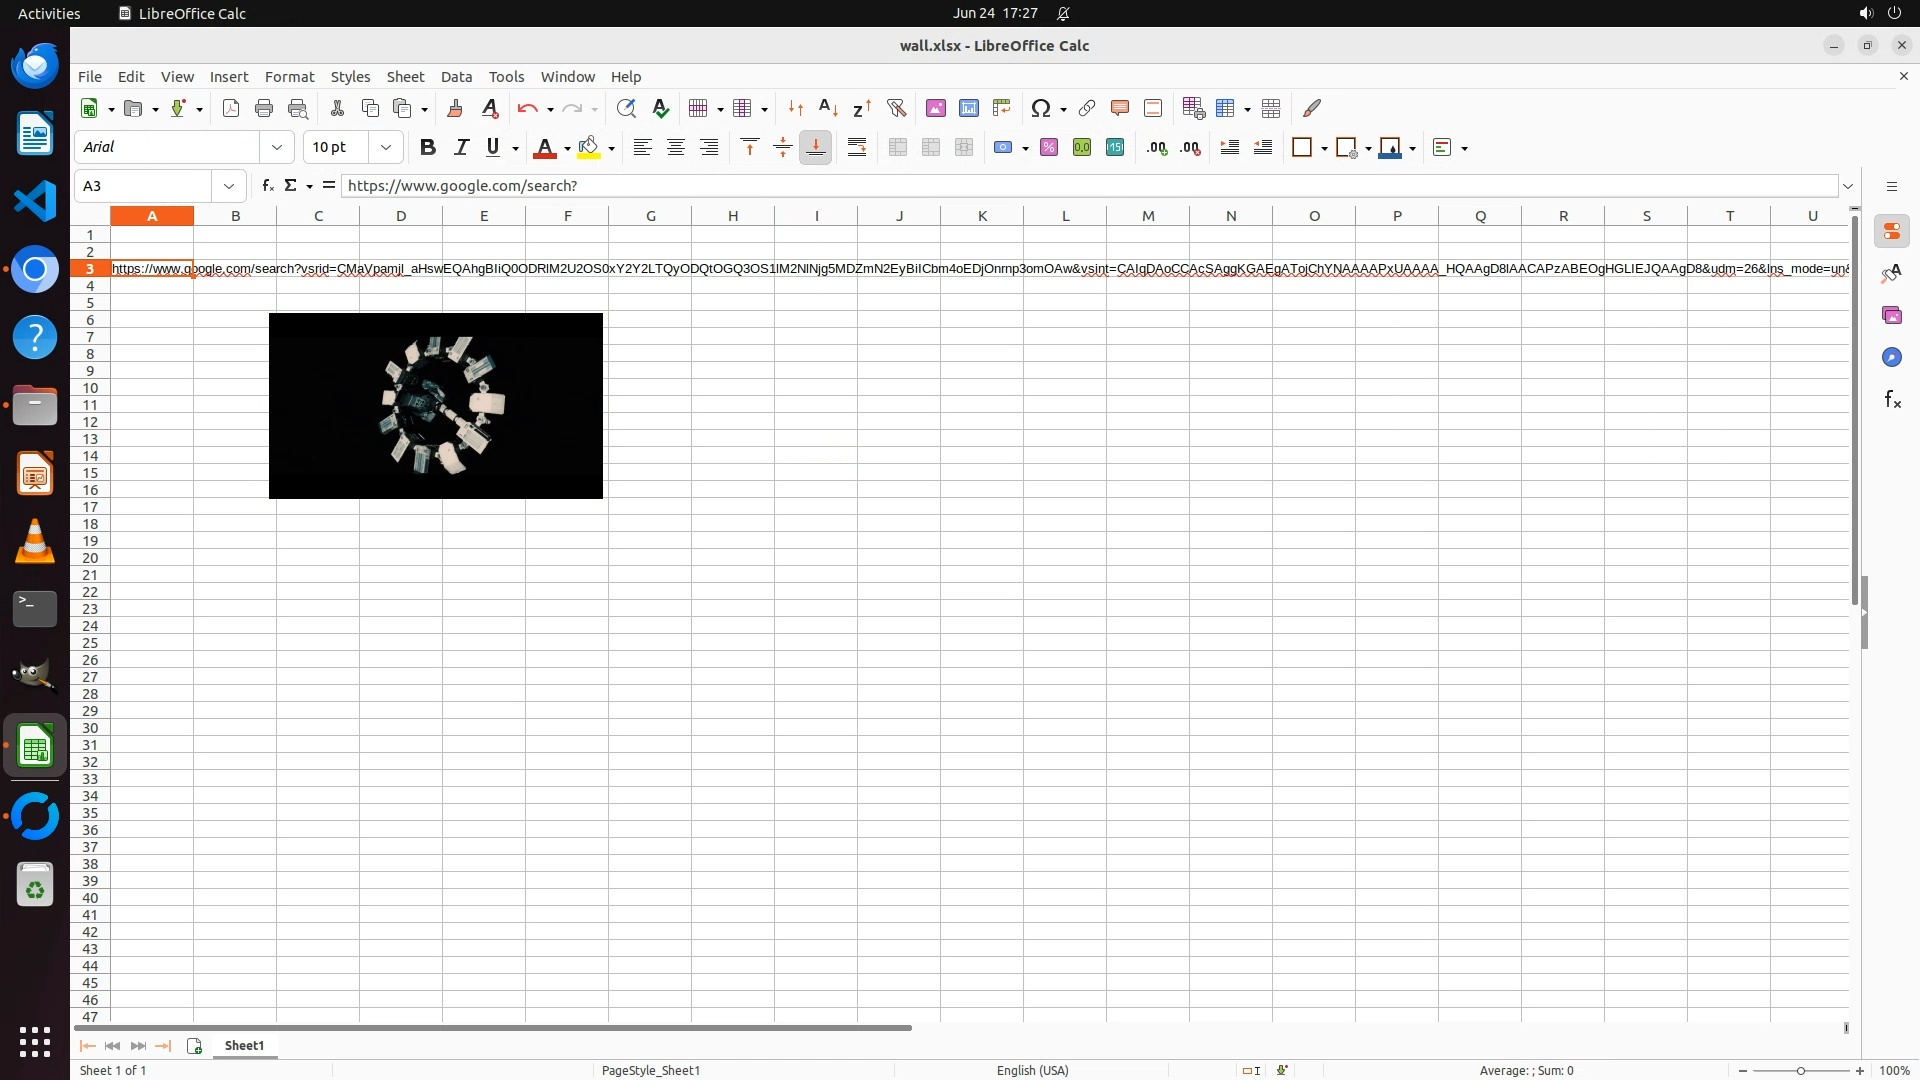Screen dimensions: 1920x1080
Task: Toggle Wrap Text for cell
Action: [x=856, y=147]
